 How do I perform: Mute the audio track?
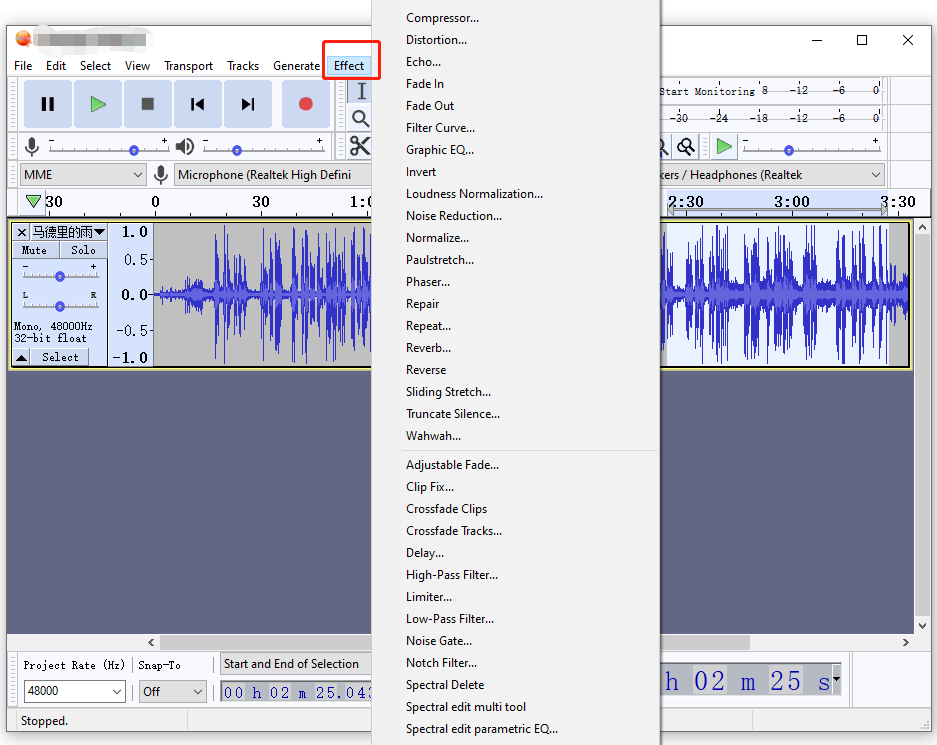[35, 250]
